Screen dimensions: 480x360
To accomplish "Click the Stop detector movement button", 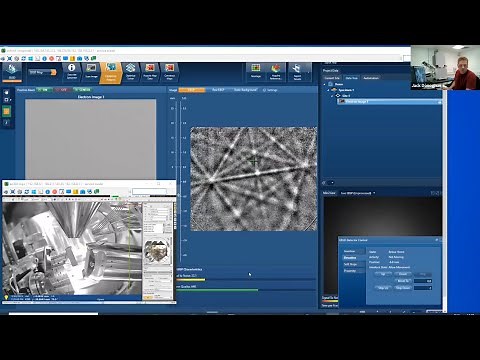I will tap(423, 274).
